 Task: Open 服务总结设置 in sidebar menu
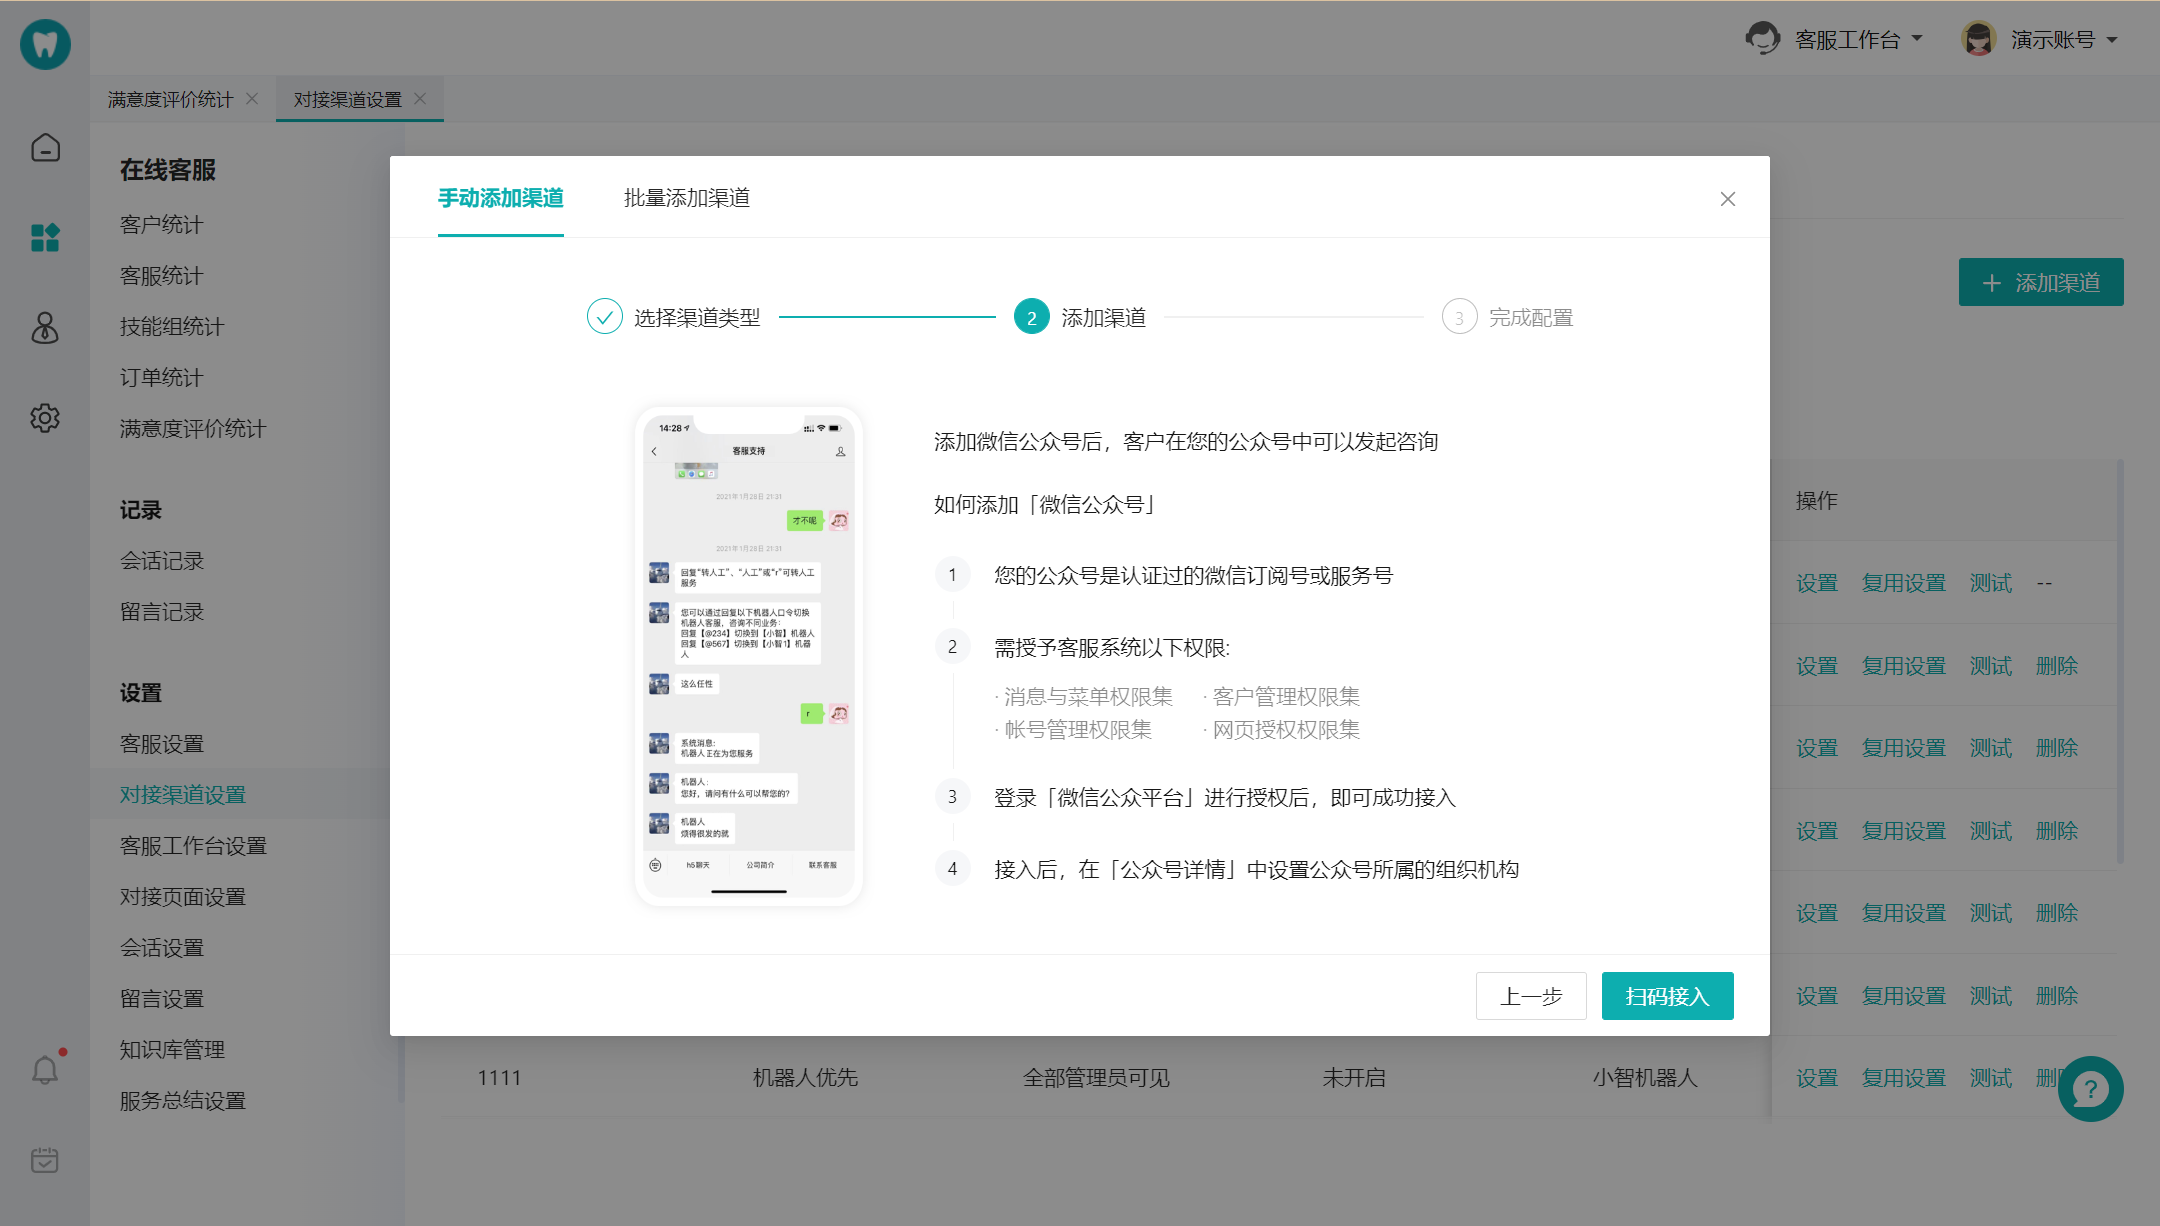(183, 1100)
